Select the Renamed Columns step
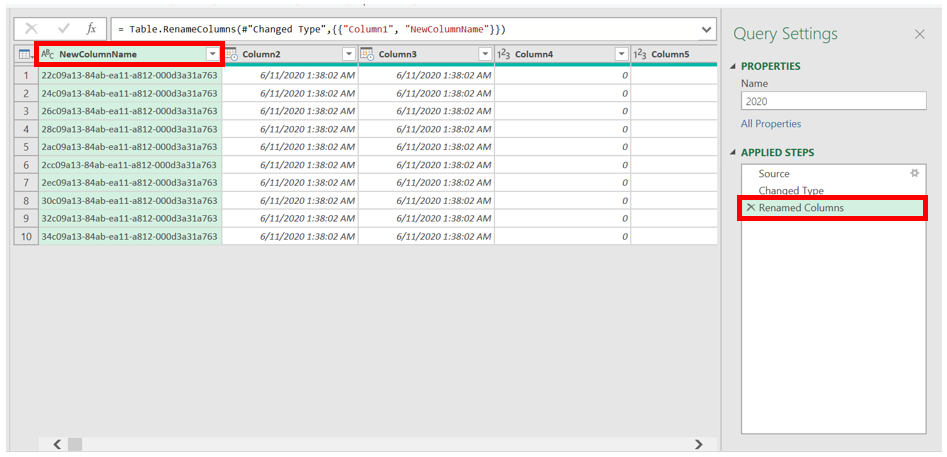 [x=833, y=208]
